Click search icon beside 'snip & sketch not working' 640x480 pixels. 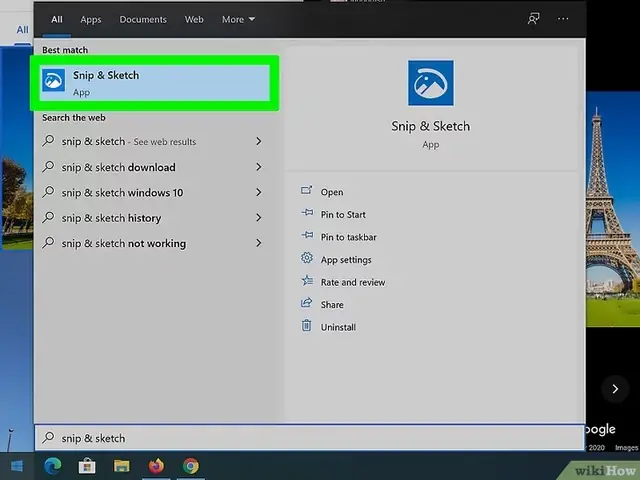tap(48, 243)
